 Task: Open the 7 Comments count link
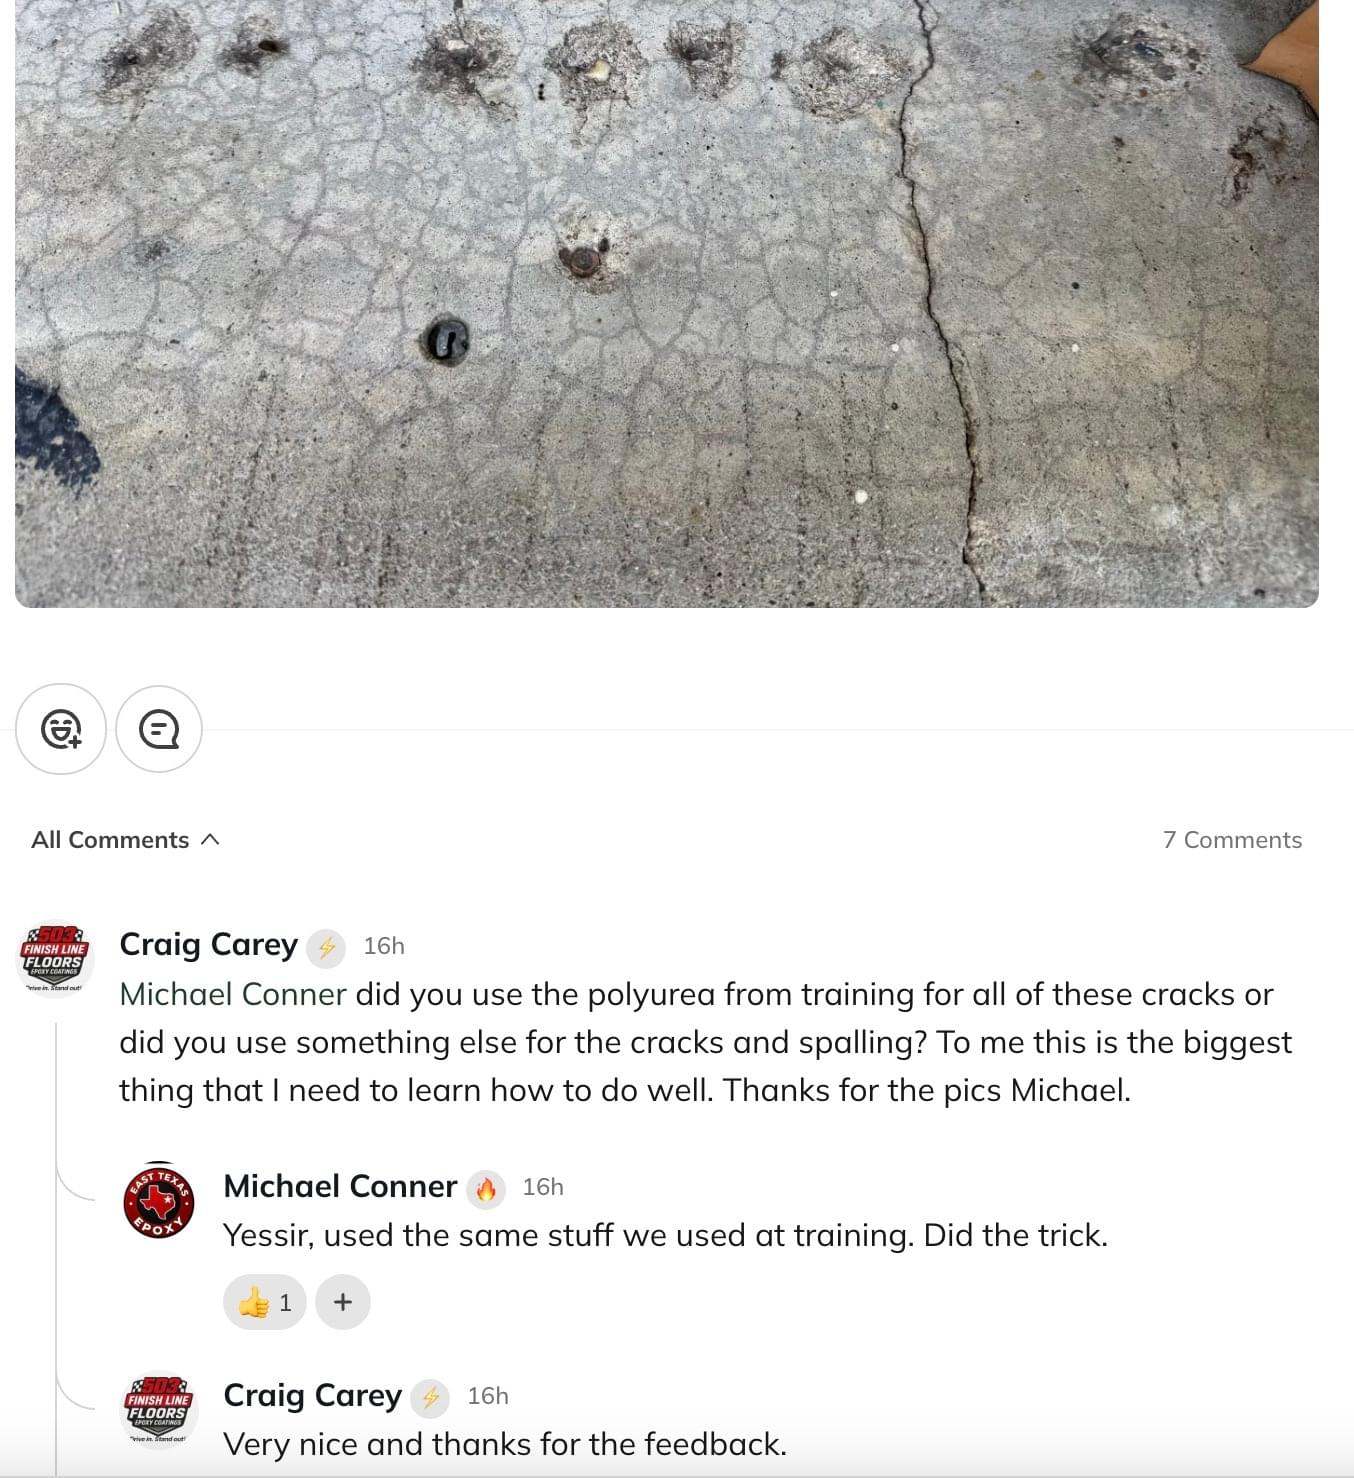pos(1232,840)
